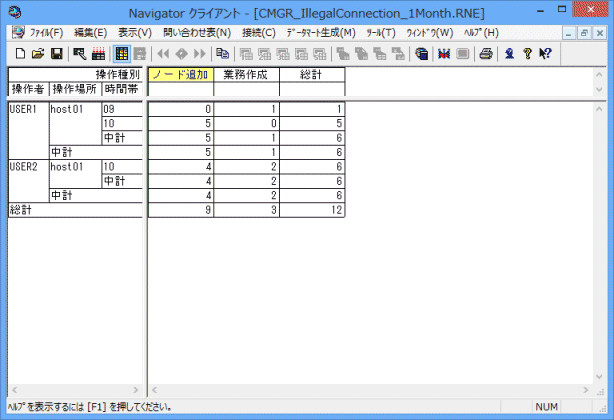Open the 表示(V) menu
Screen dimensions: 614x420
(x=135, y=33)
